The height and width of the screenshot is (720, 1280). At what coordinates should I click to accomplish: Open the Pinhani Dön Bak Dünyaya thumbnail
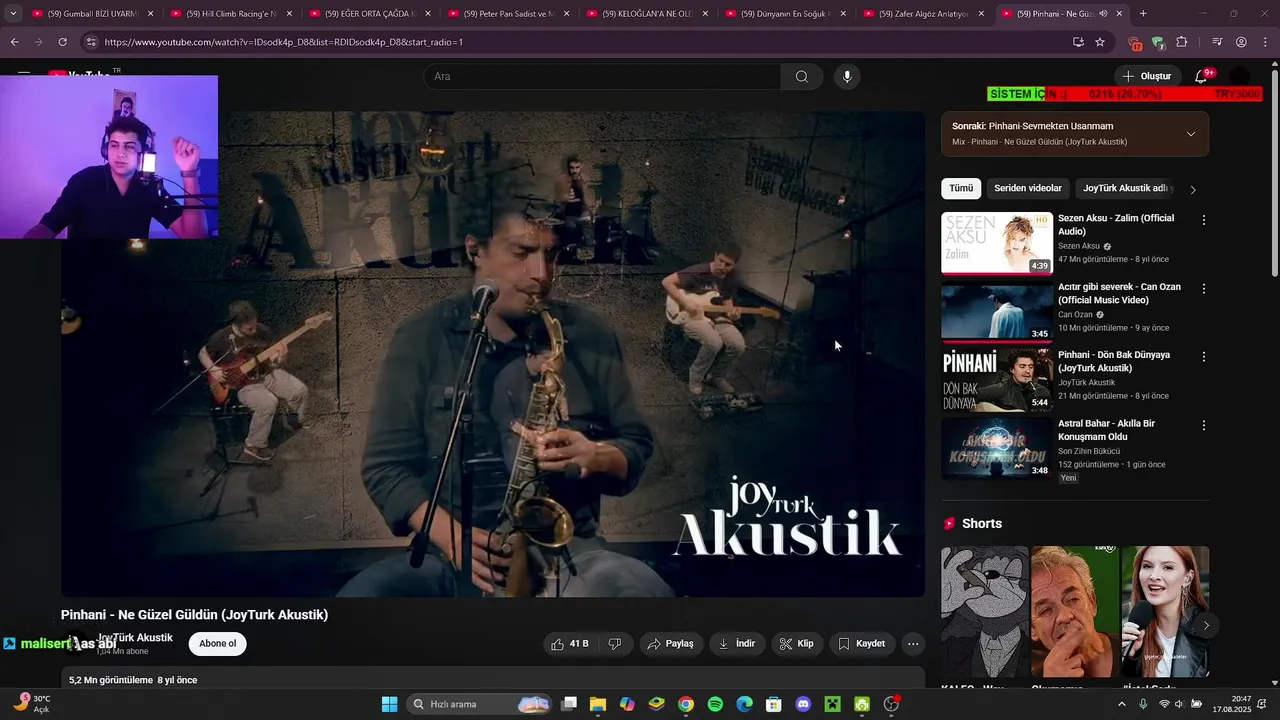[x=997, y=380]
